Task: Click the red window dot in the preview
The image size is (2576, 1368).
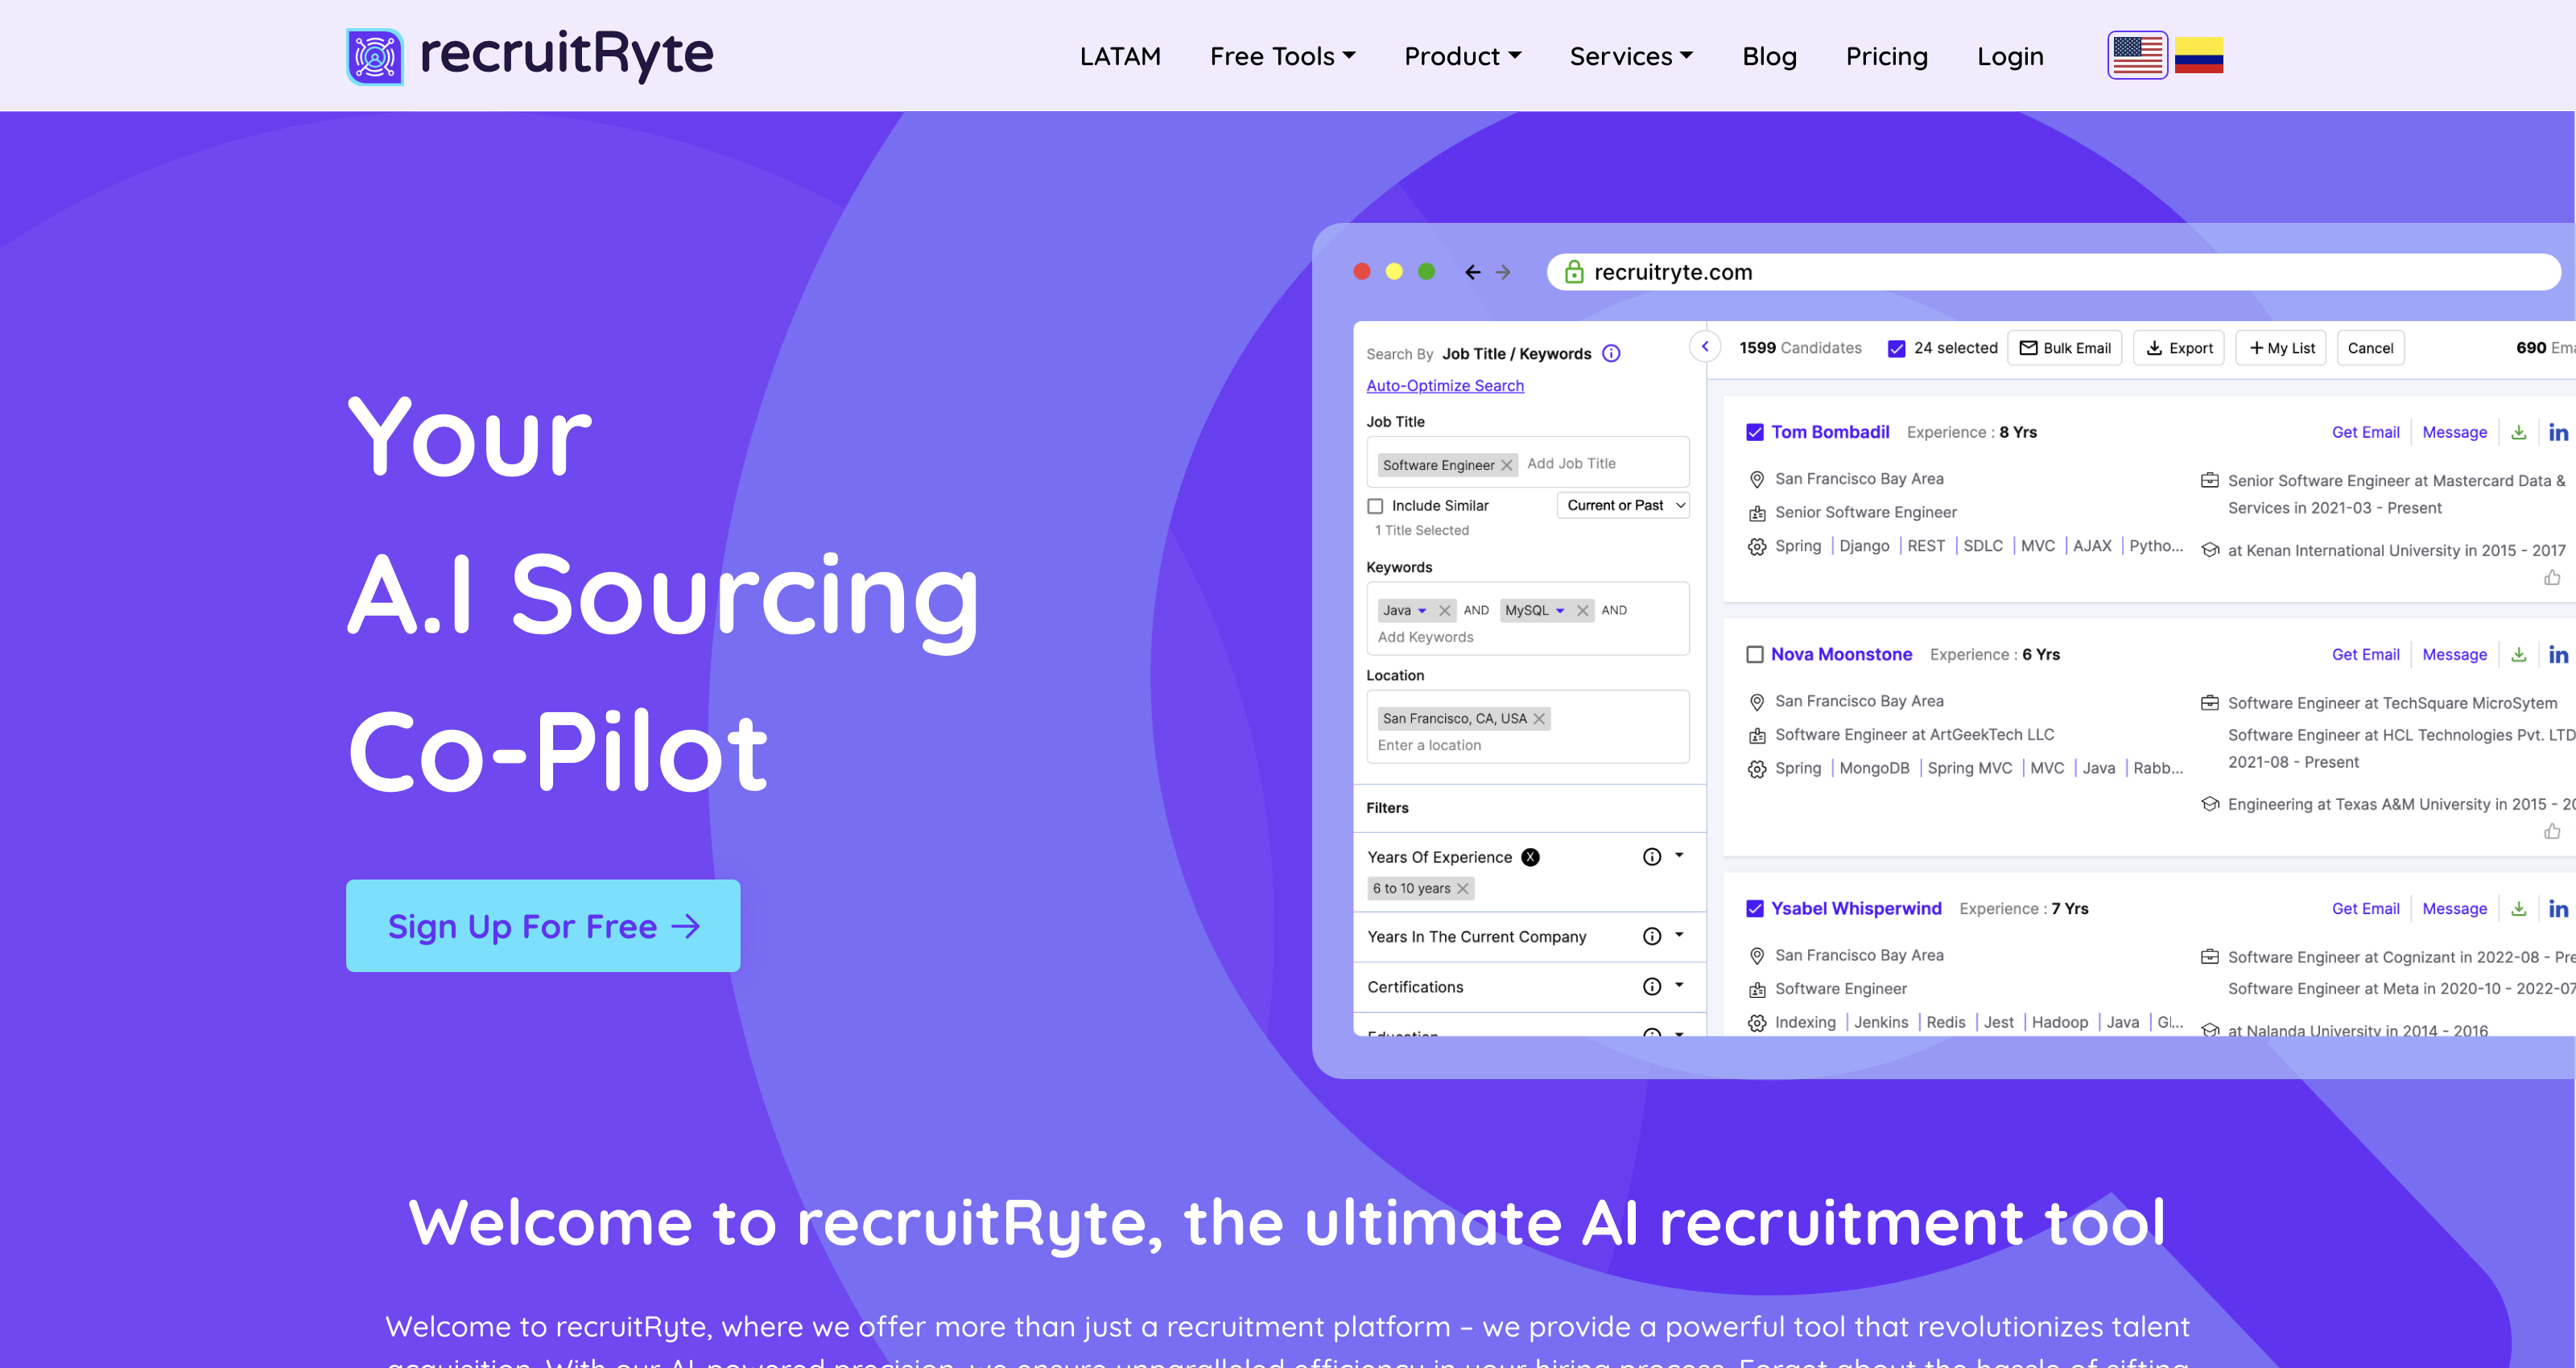Action: pyautogui.click(x=1361, y=272)
